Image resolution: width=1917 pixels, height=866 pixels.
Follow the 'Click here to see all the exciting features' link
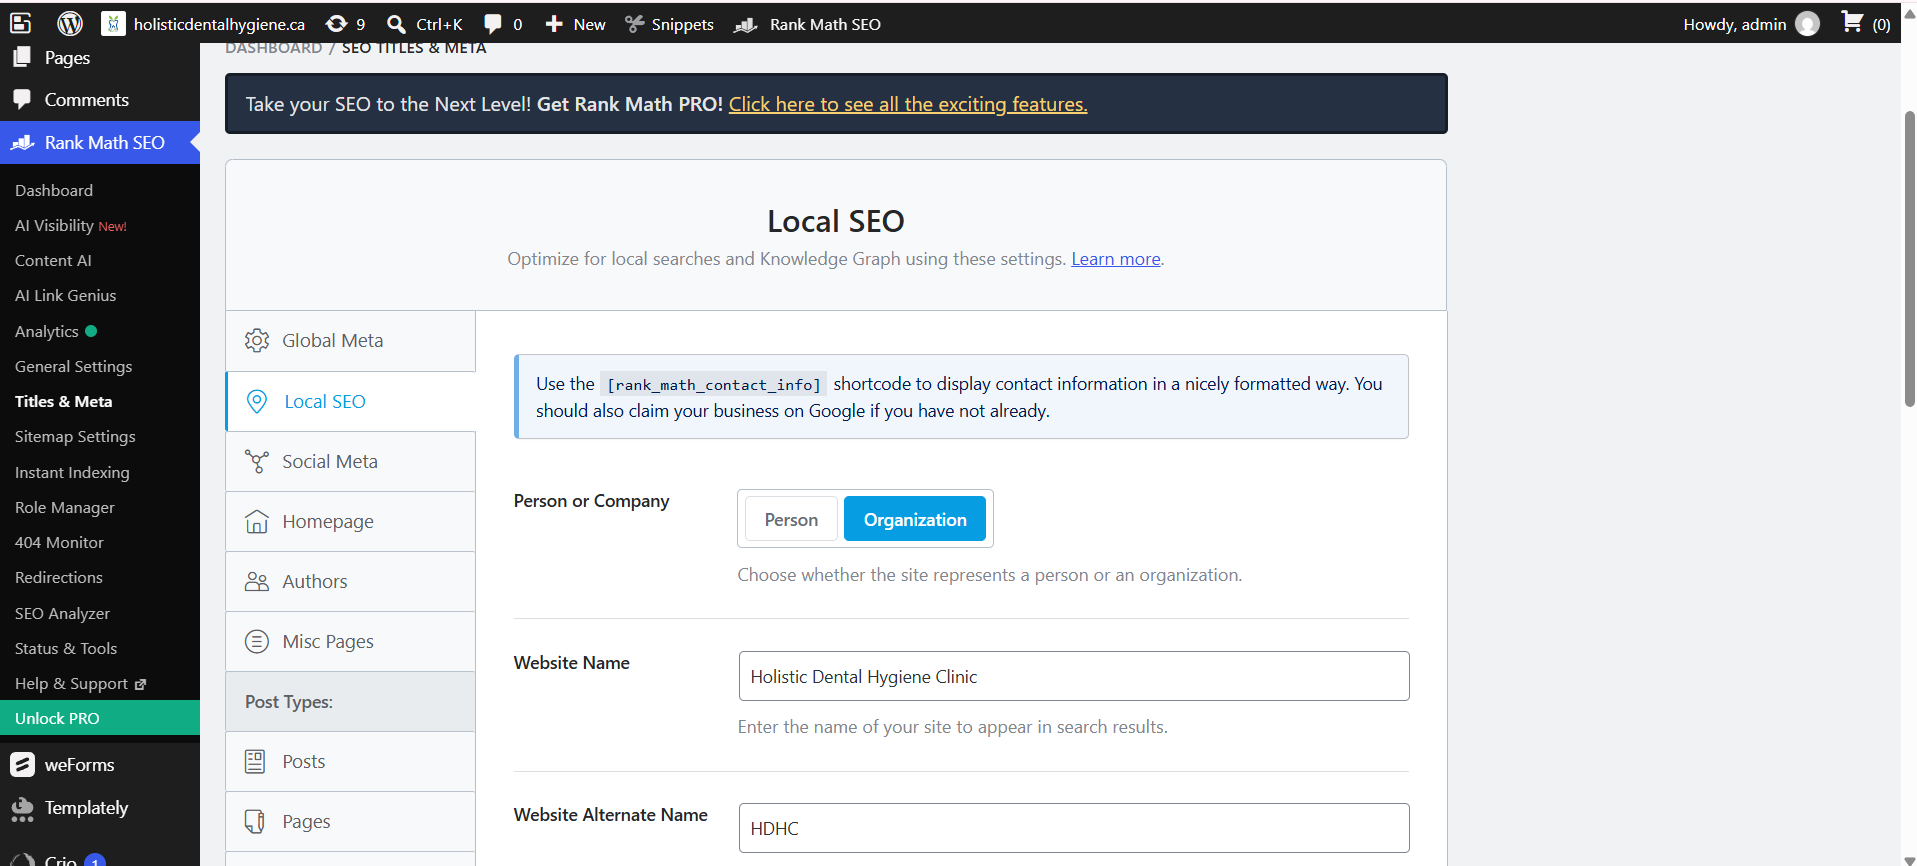[908, 104]
